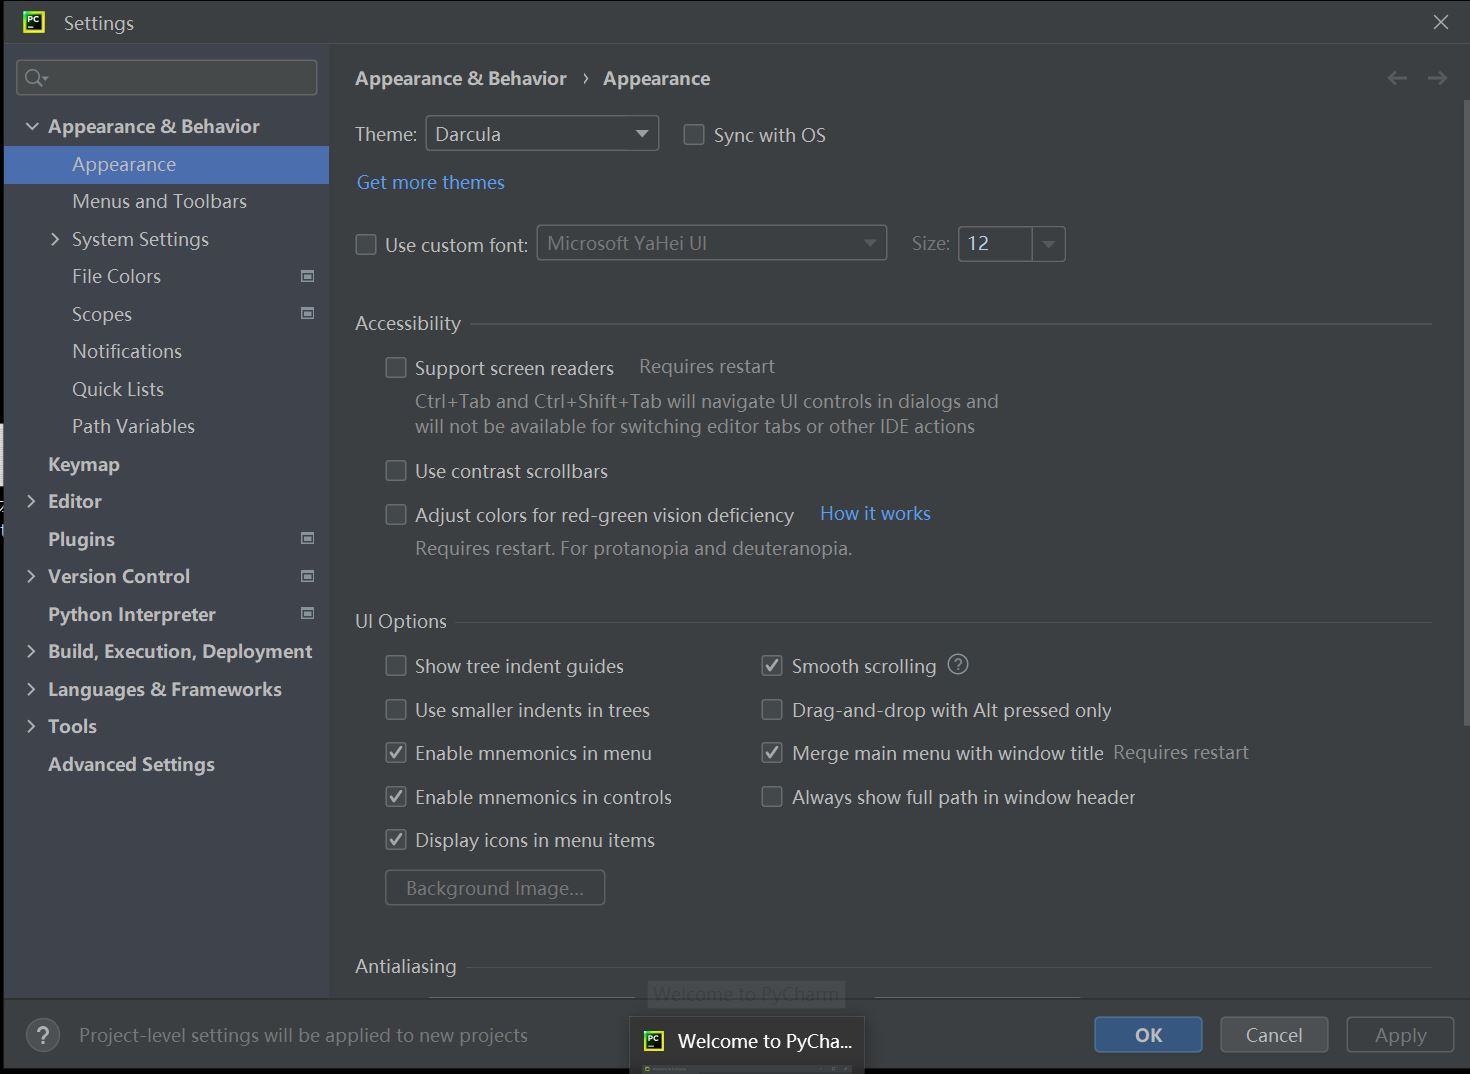Click How it works link
Screen dimensions: 1470x1074
tap(875, 513)
